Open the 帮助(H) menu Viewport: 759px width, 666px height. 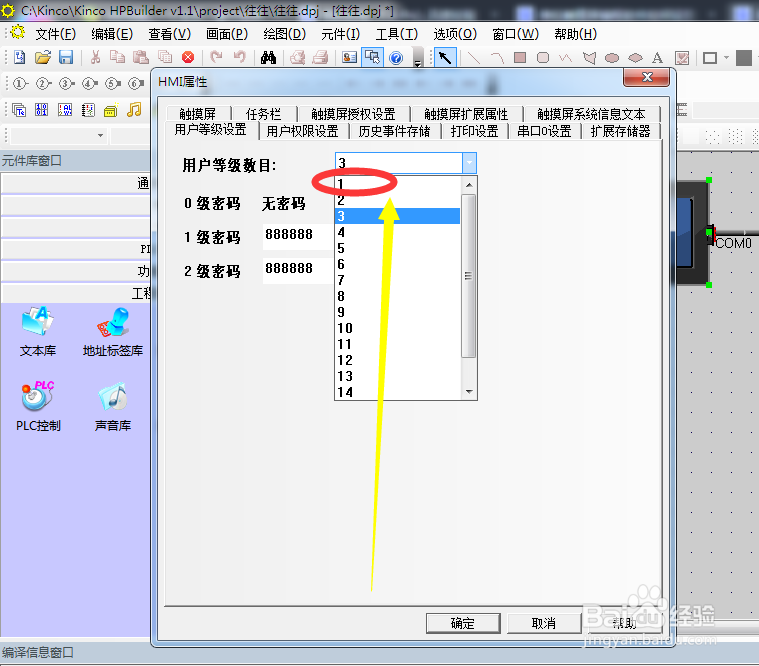[x=576, y=34]
